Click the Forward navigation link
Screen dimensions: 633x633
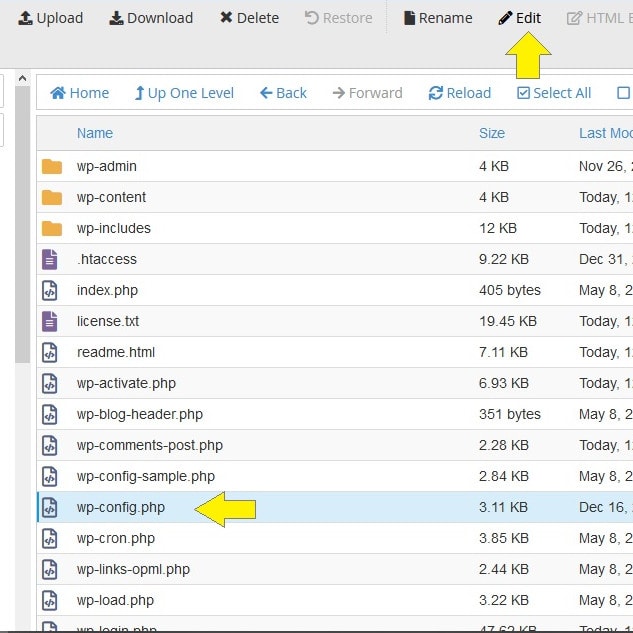pyautogui.click(x=367, y=93)
